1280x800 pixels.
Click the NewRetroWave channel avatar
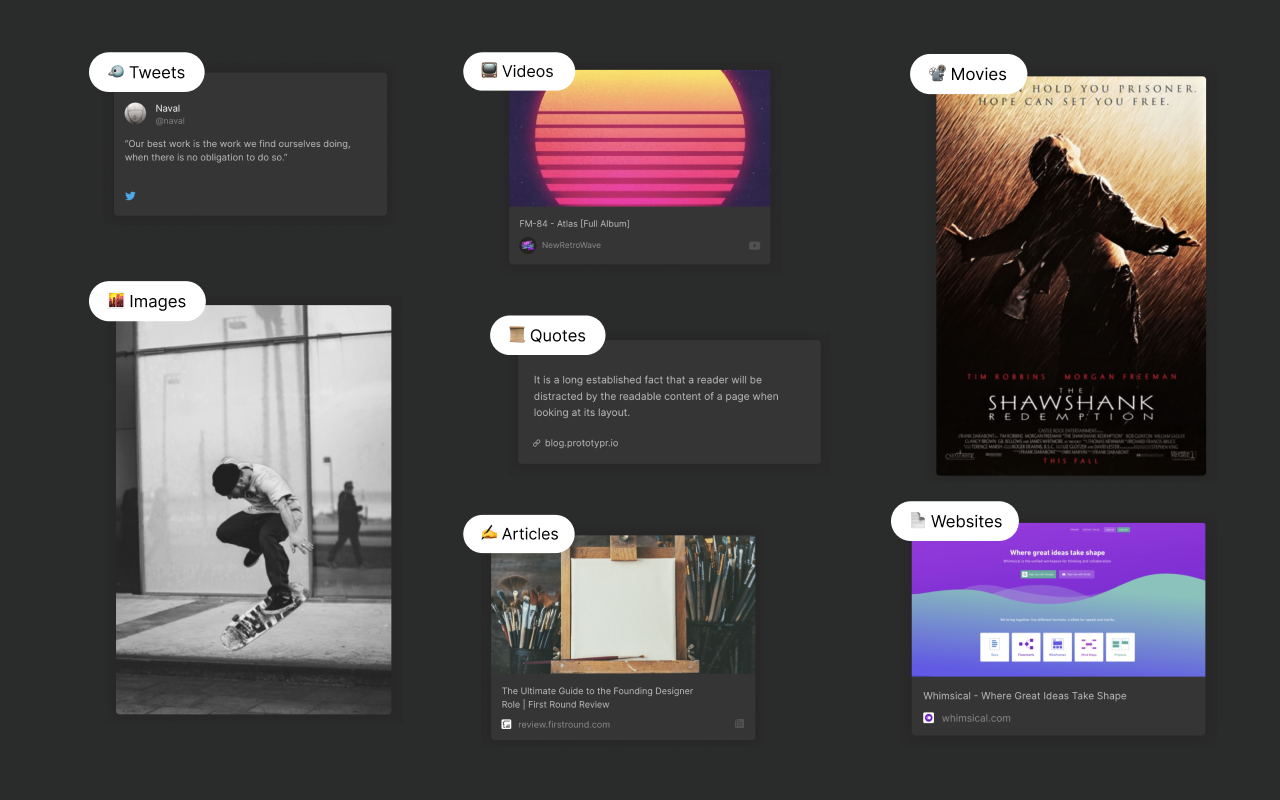527,245
